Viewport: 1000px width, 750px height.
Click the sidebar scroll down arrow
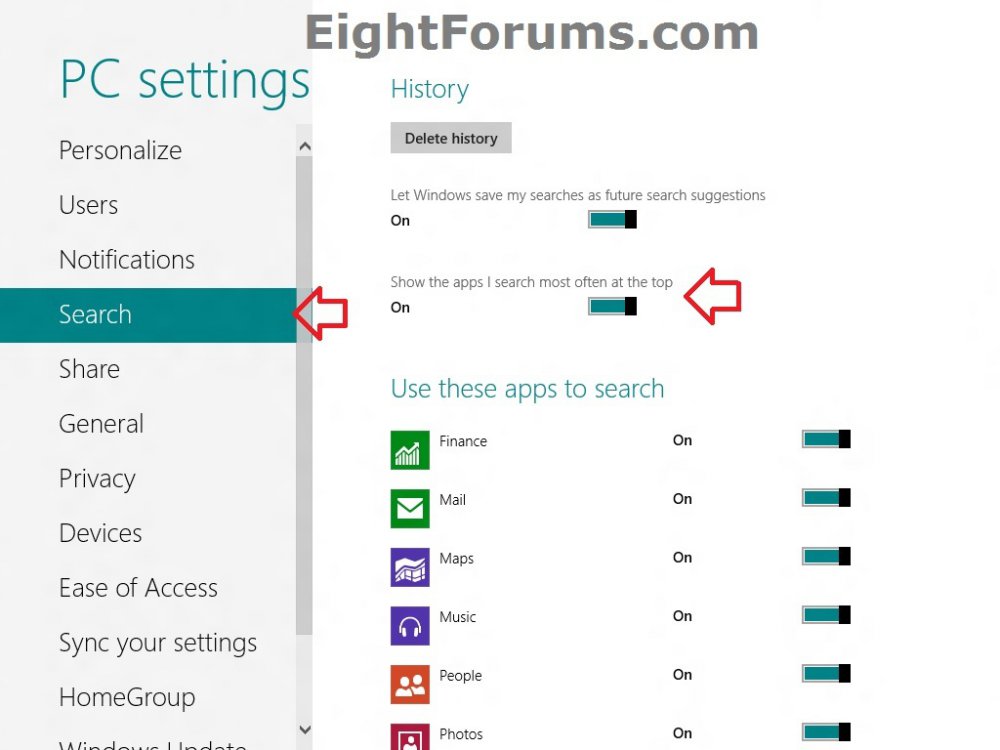(305, 731)
